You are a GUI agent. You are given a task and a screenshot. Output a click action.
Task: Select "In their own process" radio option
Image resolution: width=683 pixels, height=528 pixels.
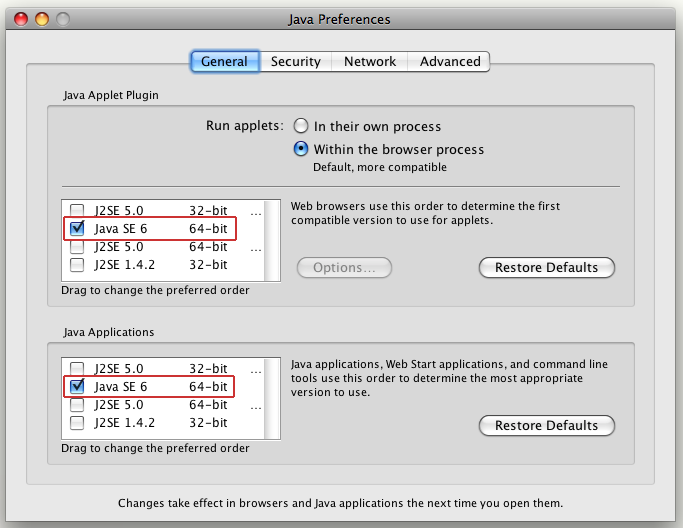[x=301, y=126]
